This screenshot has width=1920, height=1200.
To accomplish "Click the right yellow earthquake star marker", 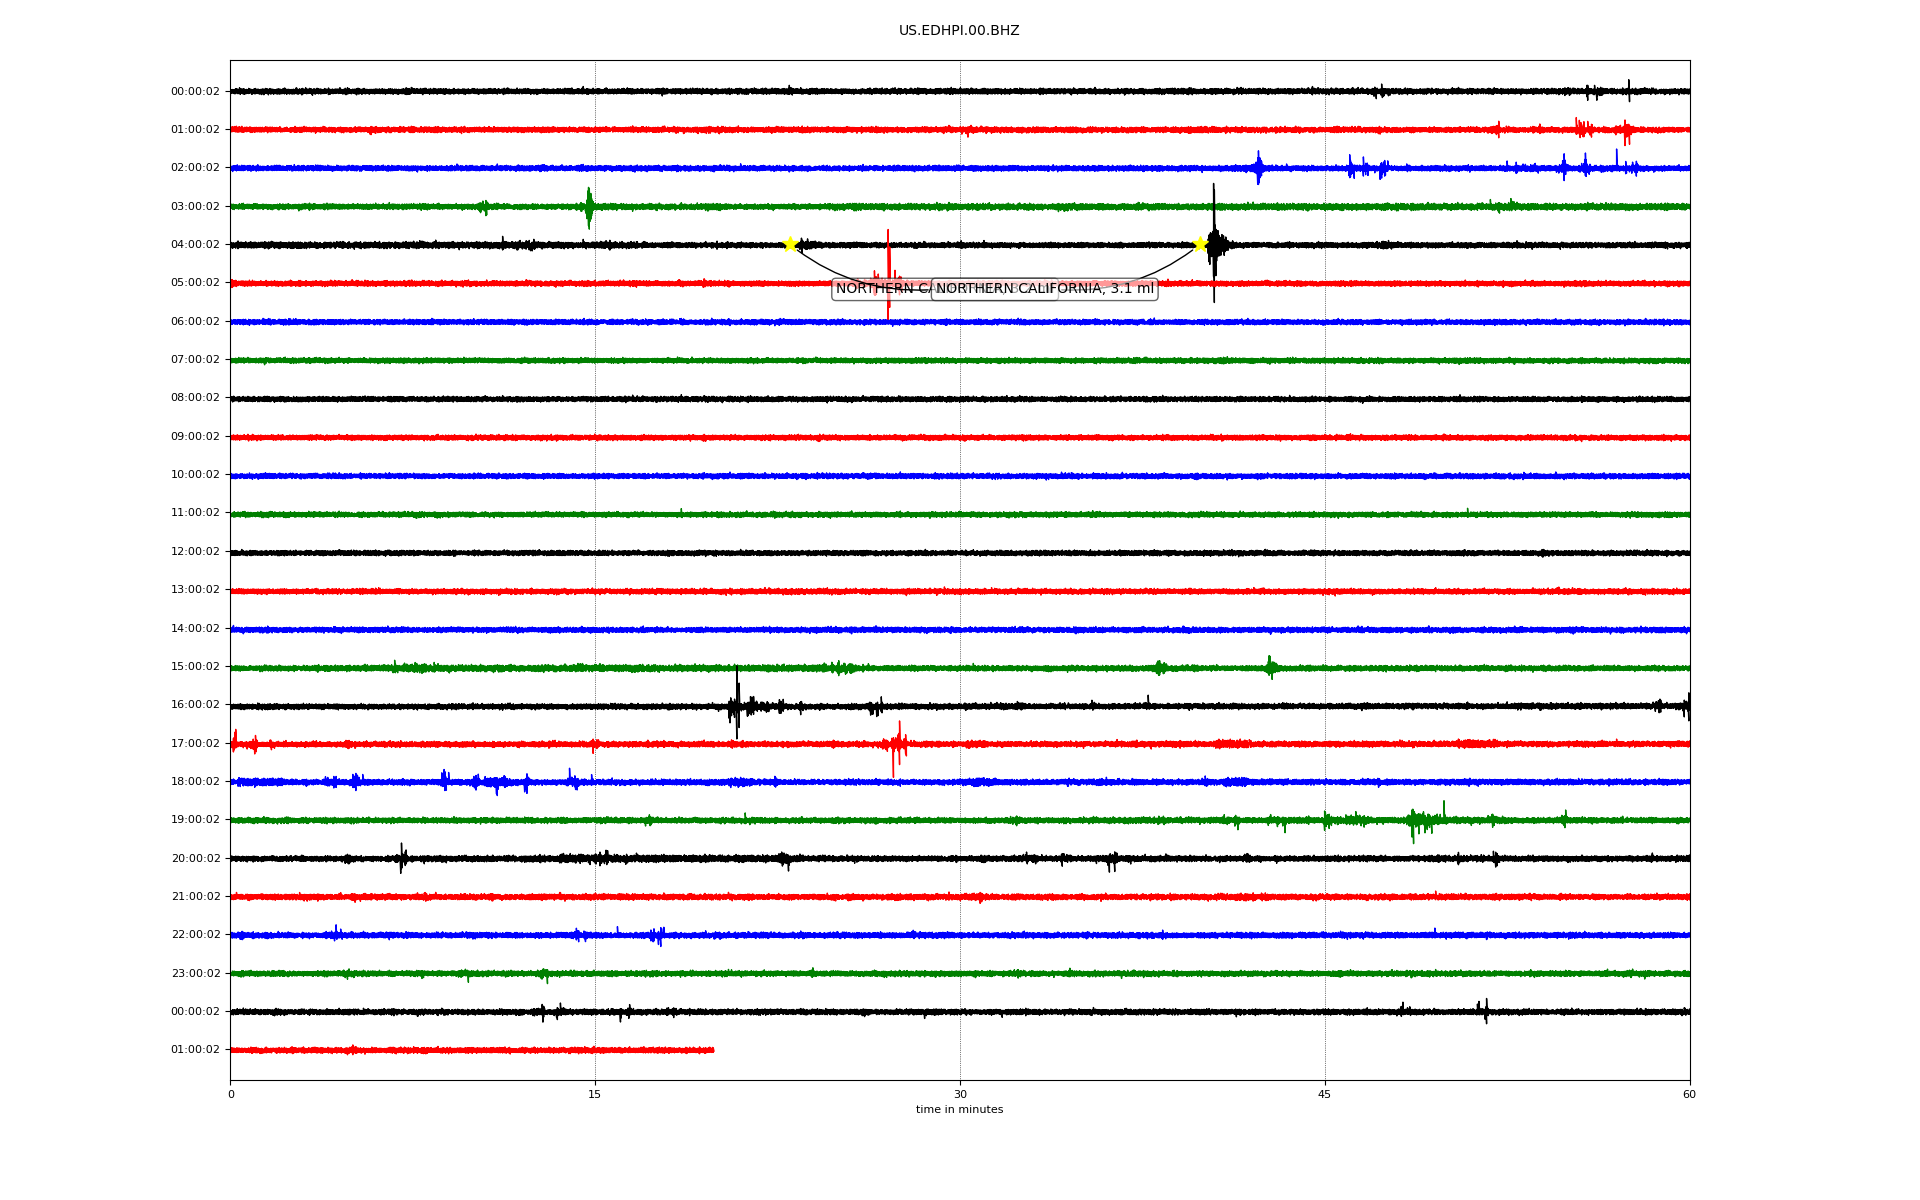I will 1200,244.
